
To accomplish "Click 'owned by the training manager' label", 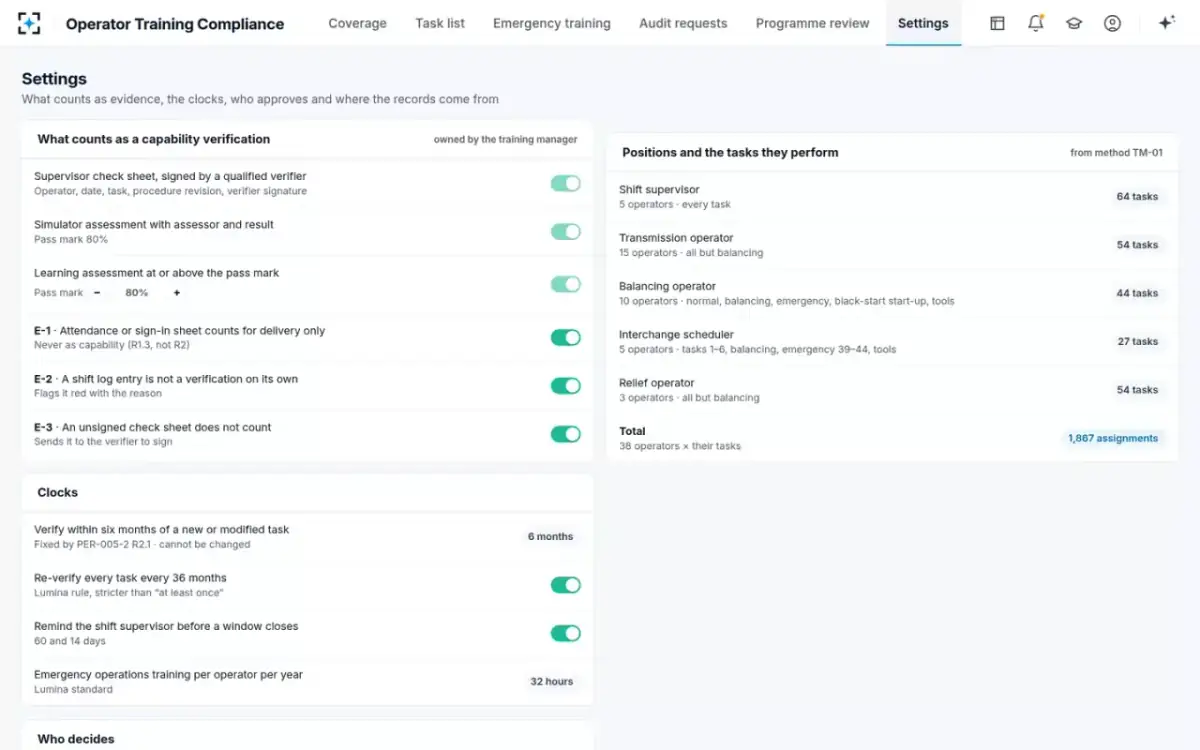I will coord(505,140).
